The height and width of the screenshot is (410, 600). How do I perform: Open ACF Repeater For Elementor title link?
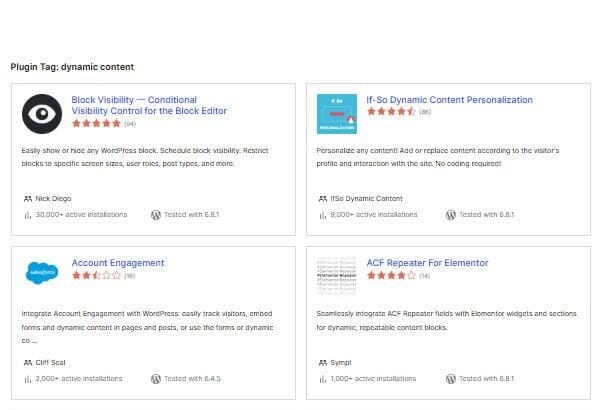click(427, 263)
